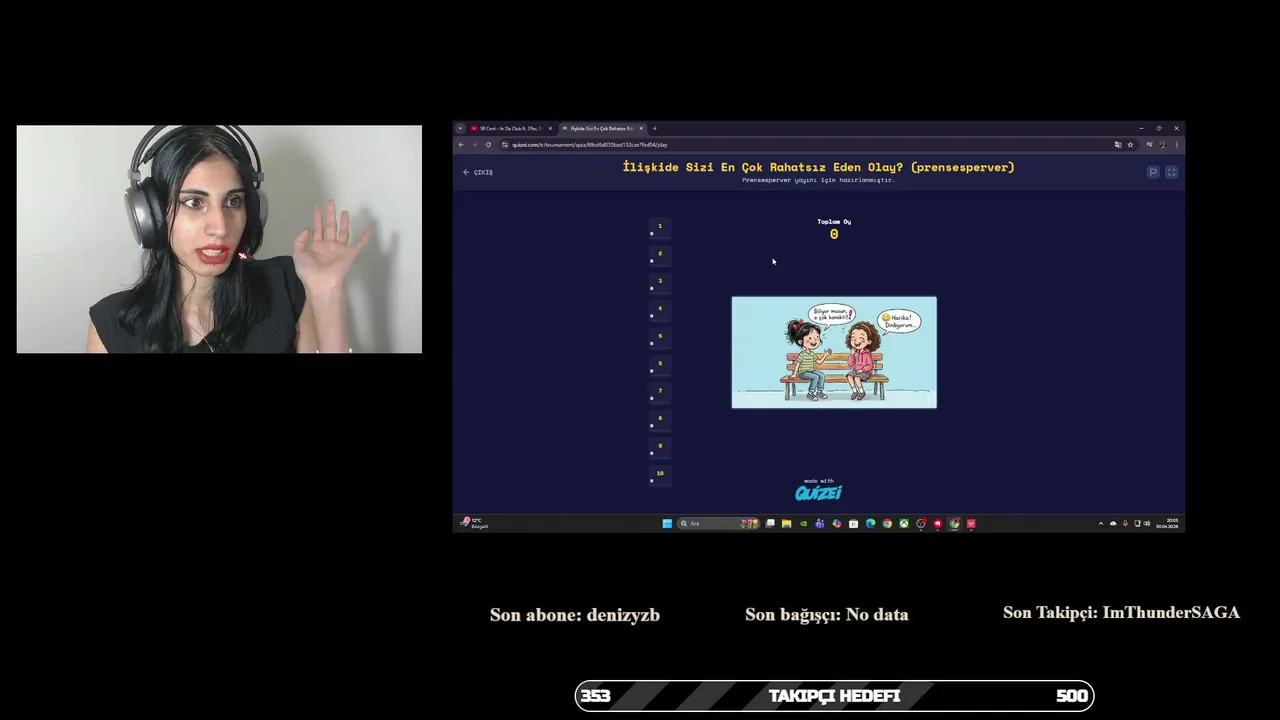The width and height of the screenshot is (1280, 720).
Task: Open the tab search dropdown in Chrome
Action: (460, 128)
